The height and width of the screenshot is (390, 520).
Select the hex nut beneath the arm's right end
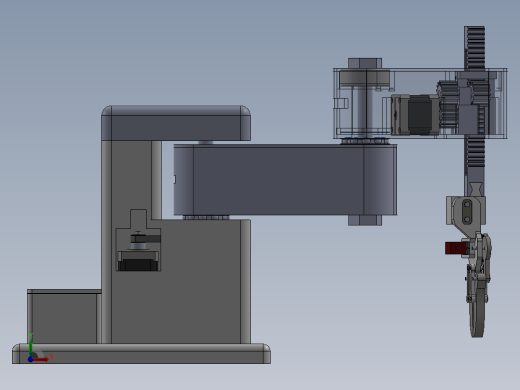365,220
